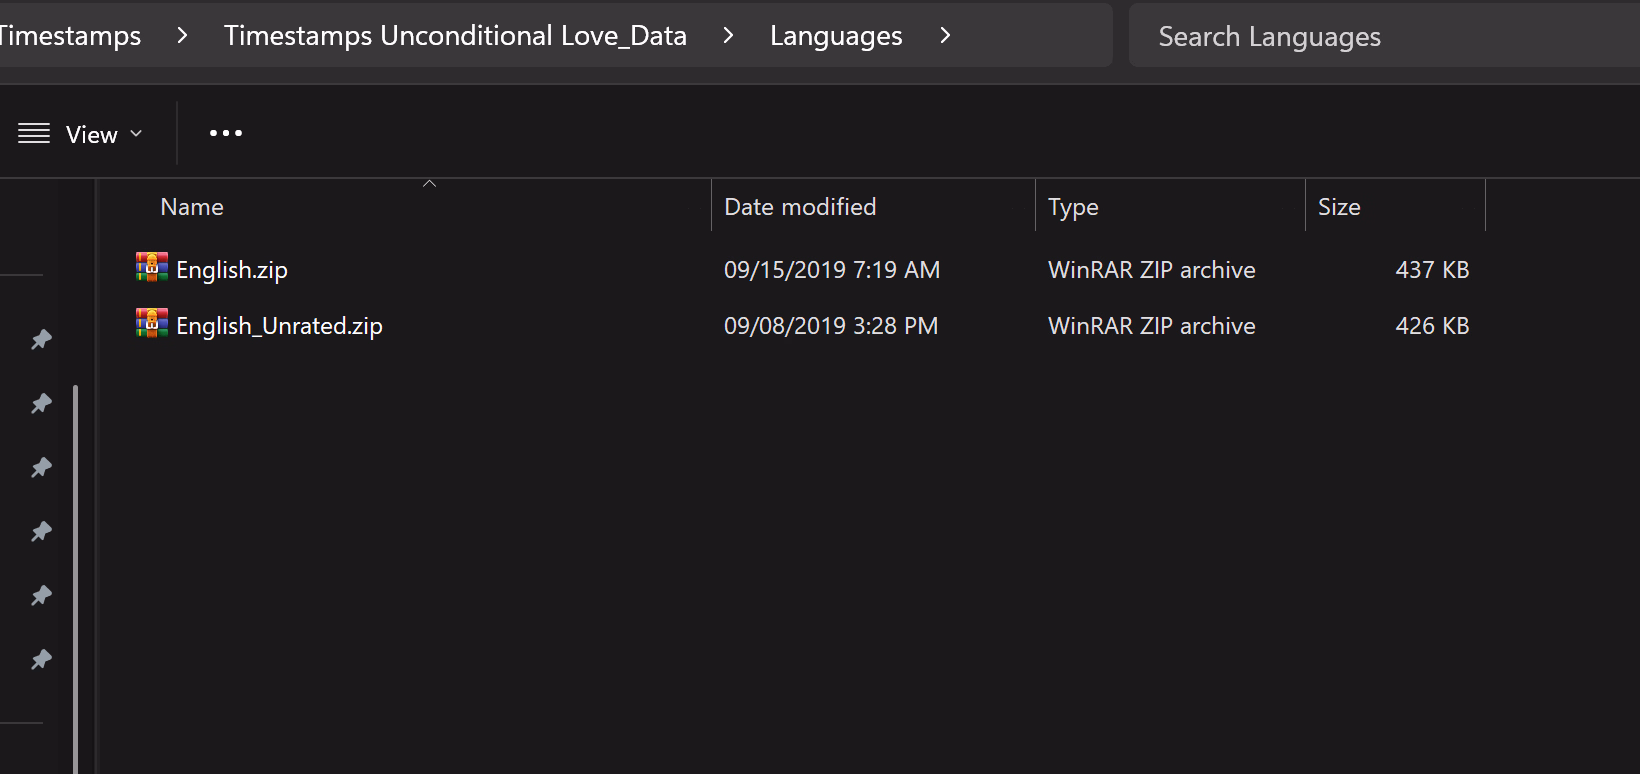Click the topmost pin icon in the sidebar
The image size is (1640, 774).
[41, 340]
